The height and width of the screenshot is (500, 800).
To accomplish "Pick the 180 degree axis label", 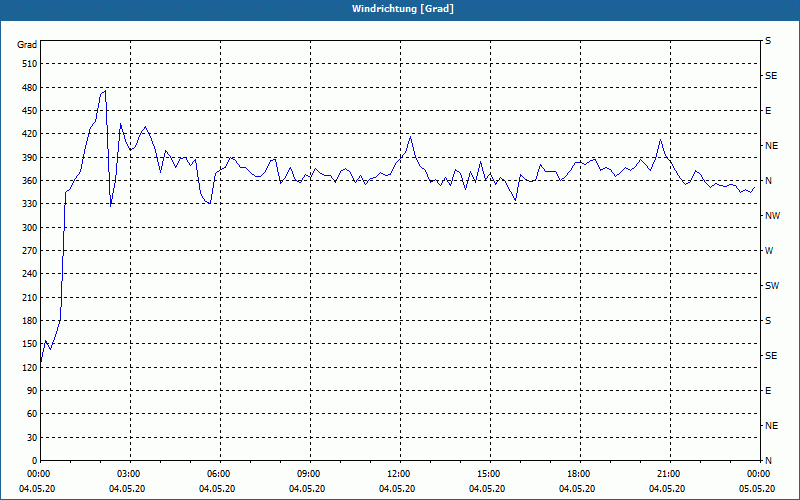I will 30,321.
